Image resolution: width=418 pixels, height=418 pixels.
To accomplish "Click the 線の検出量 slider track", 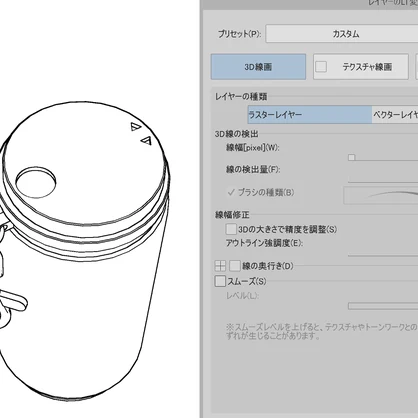I will click(x=383, y=182).
